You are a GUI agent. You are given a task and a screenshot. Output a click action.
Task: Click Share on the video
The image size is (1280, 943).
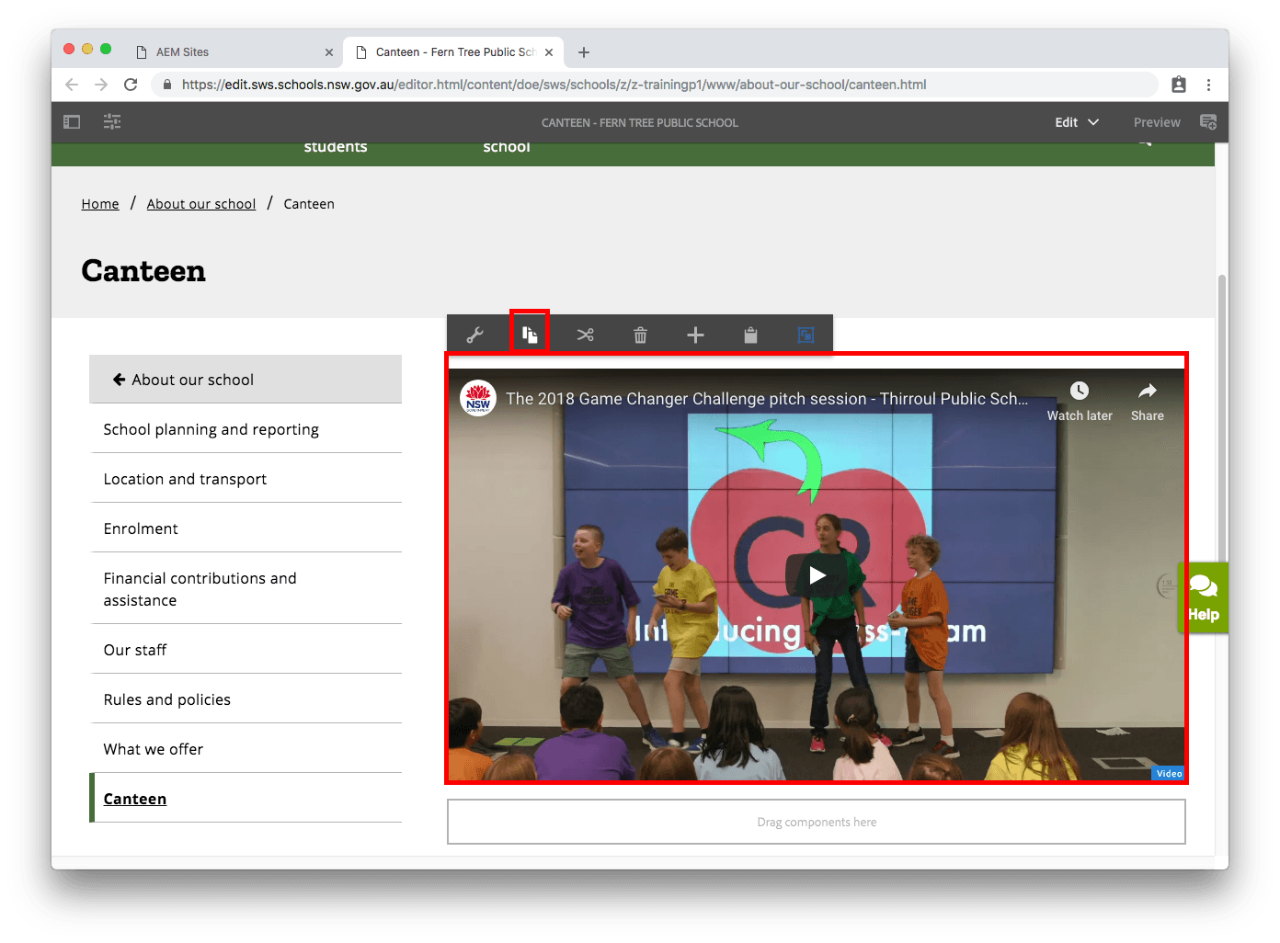click(1147, 400)
